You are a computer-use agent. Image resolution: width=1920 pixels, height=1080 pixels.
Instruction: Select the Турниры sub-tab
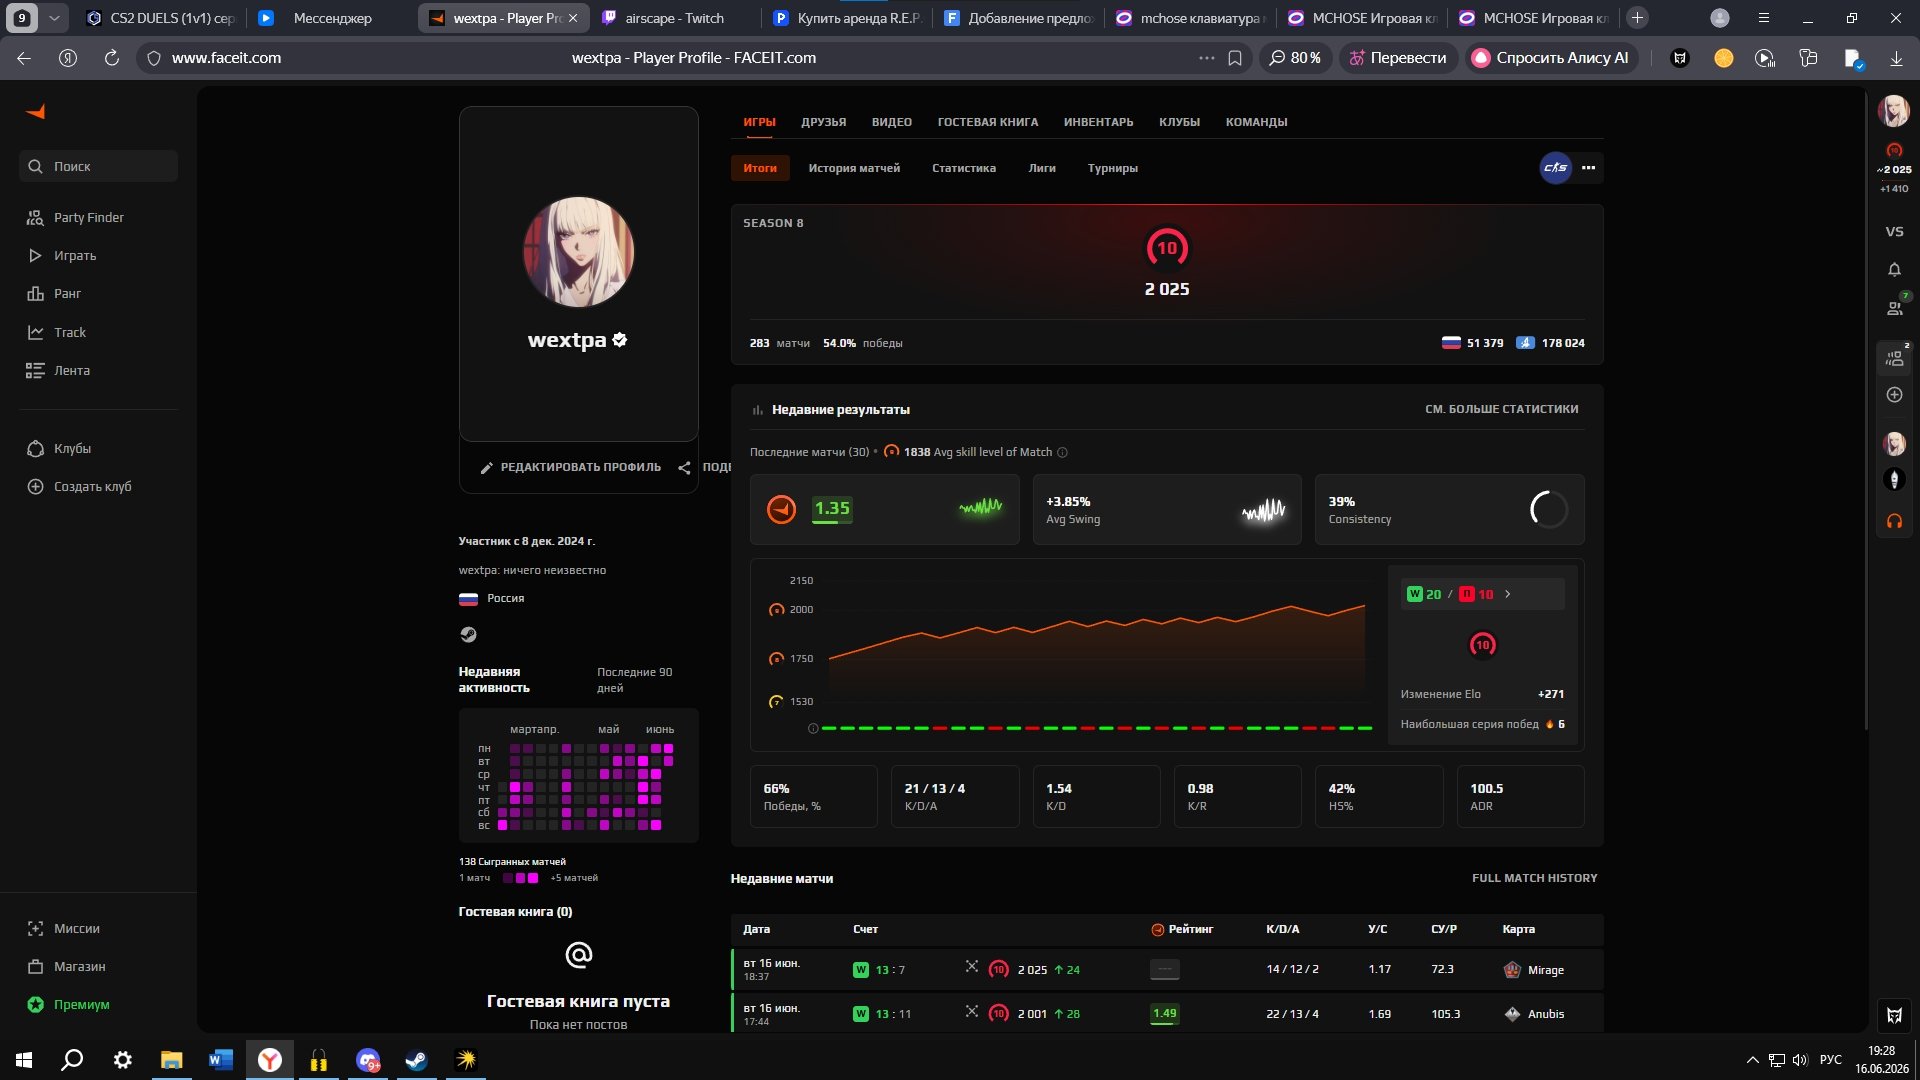(1112, 168)
